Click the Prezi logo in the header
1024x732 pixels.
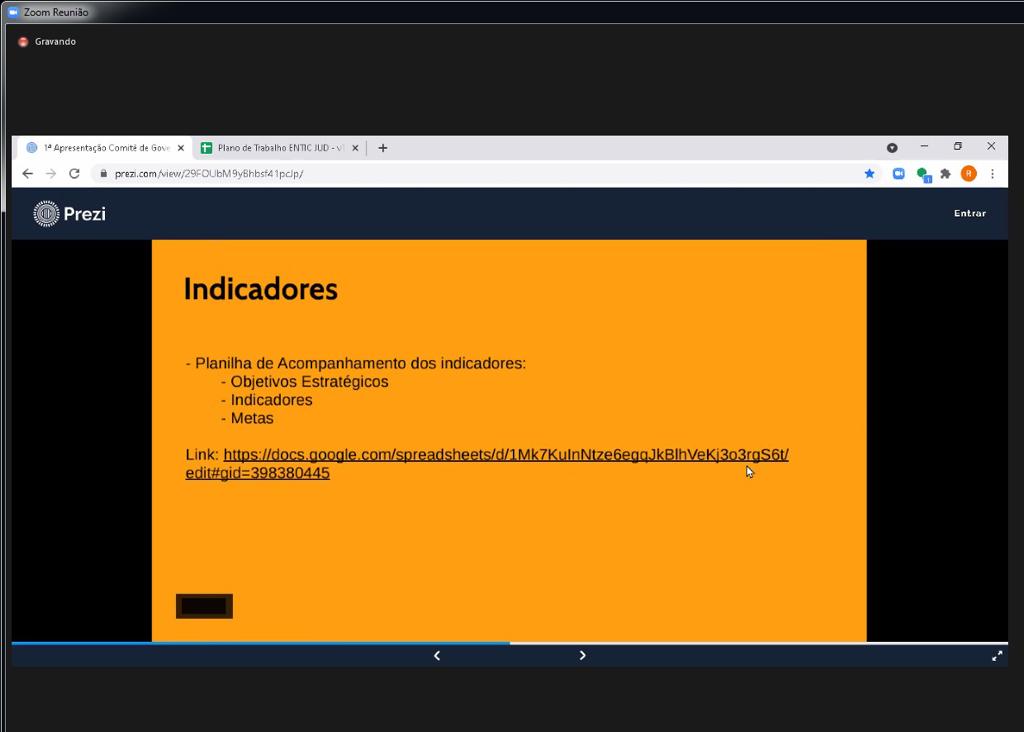tap(69, 213)
